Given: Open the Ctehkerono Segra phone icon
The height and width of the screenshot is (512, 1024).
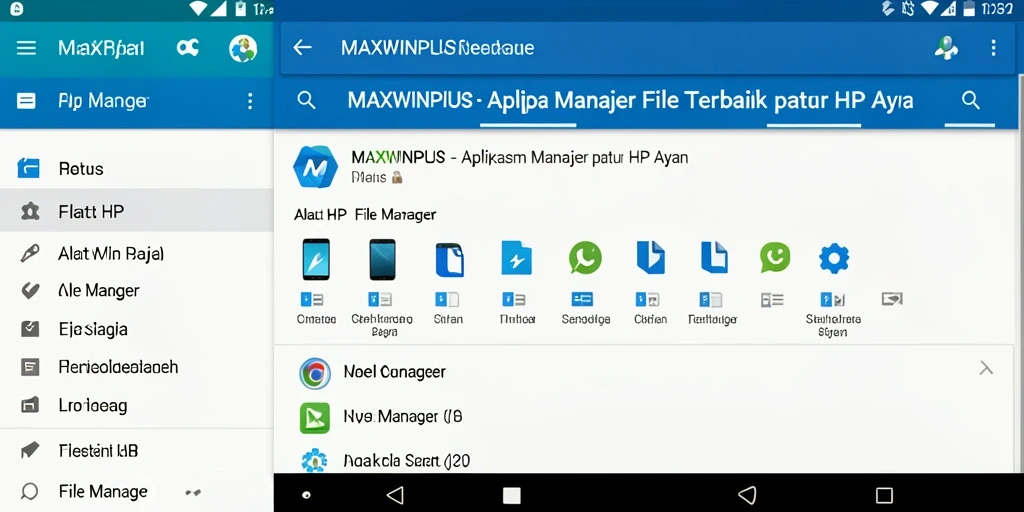Looking at the screenshot, I should click(x=382, y=259).
